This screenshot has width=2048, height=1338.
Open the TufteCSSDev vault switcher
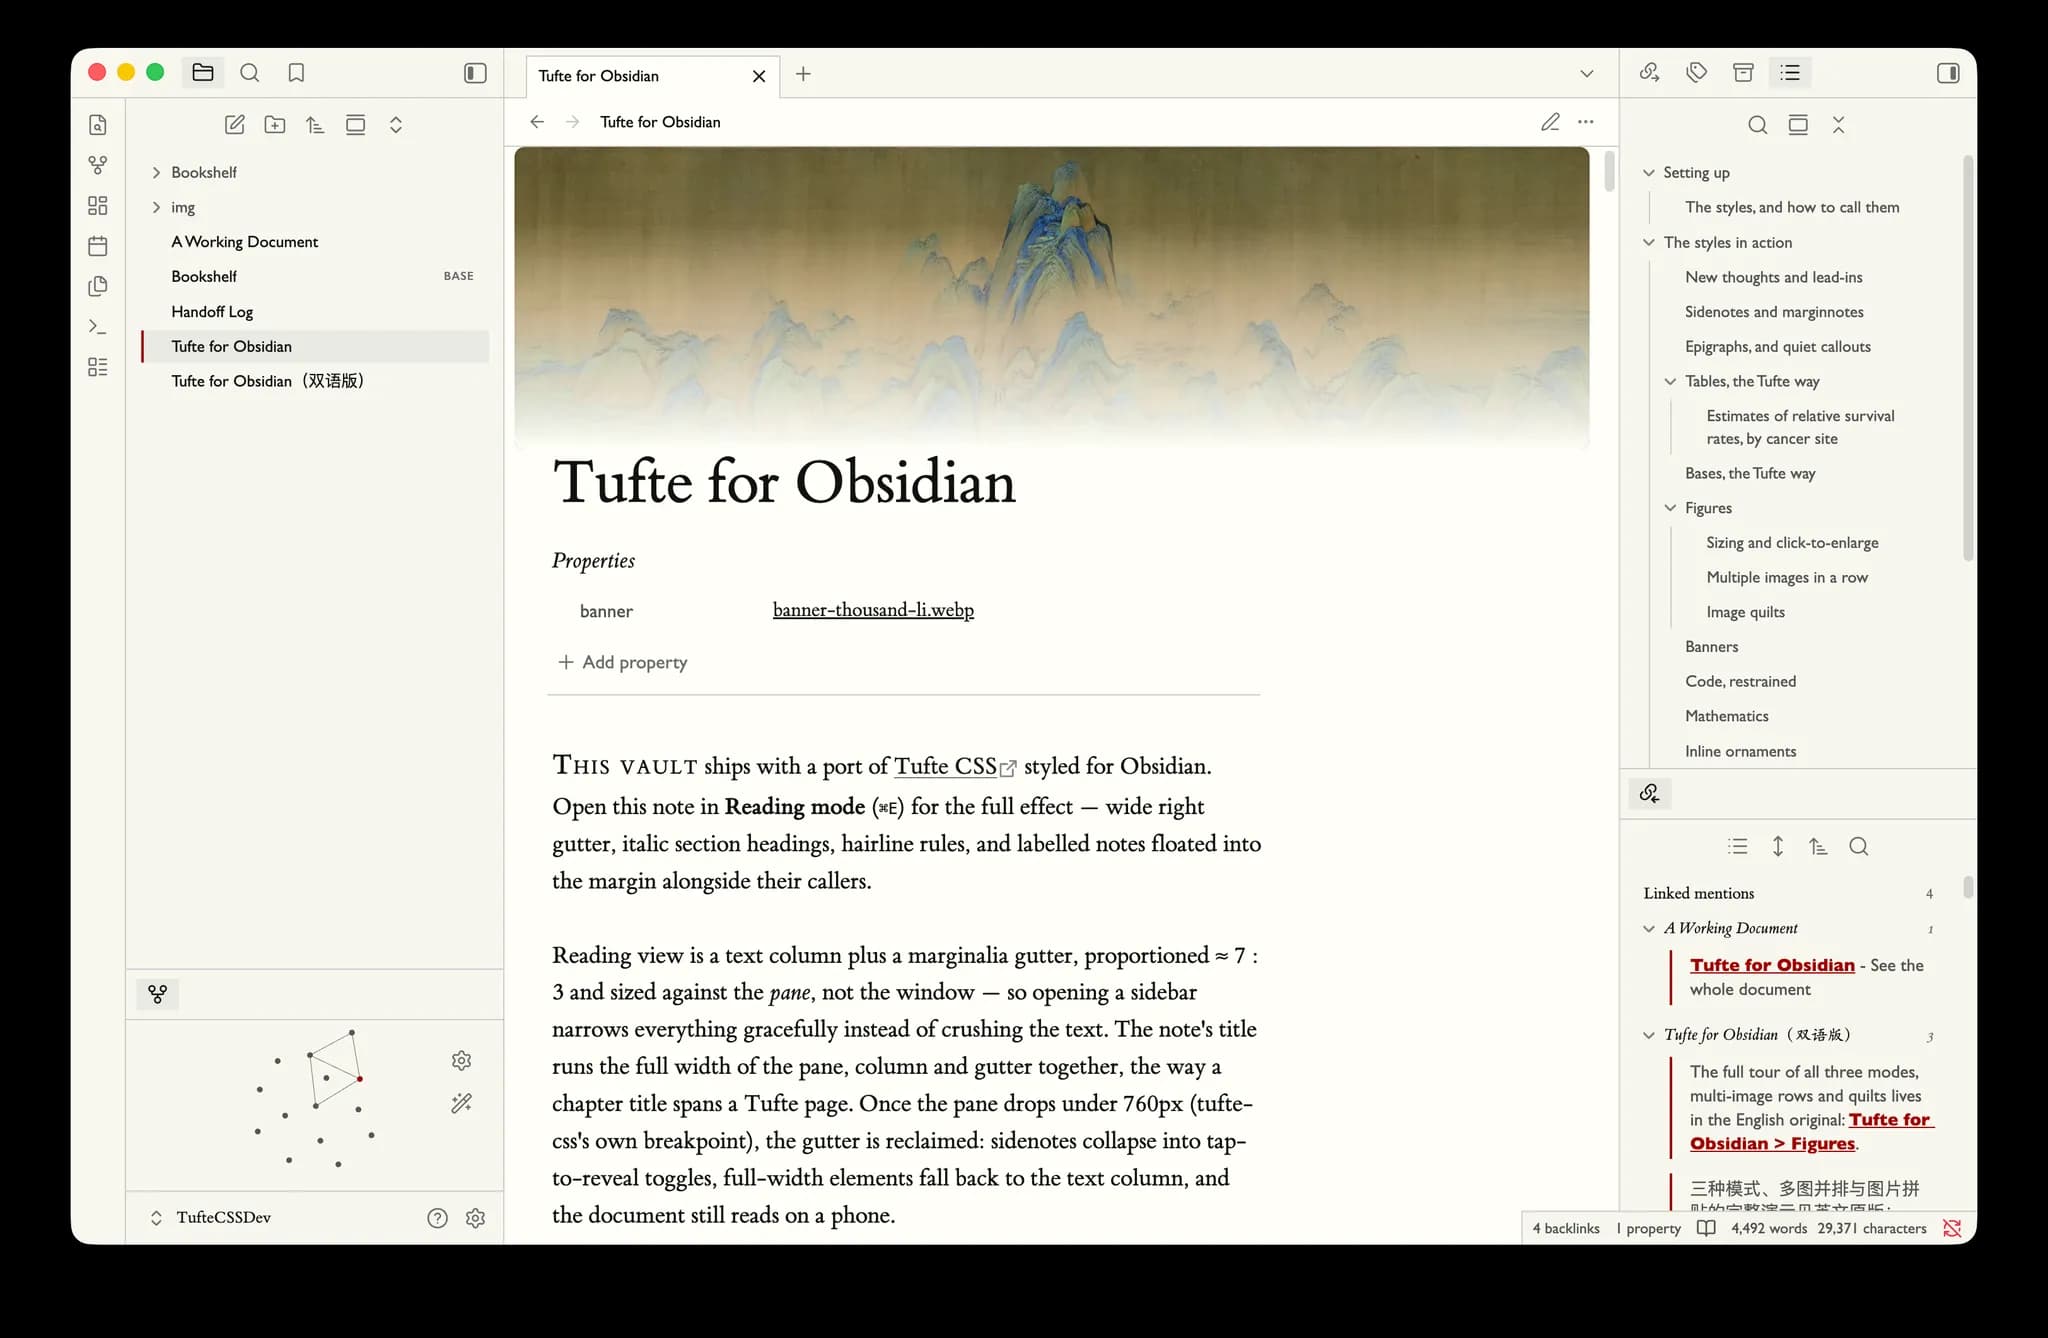click(210, 1218)
